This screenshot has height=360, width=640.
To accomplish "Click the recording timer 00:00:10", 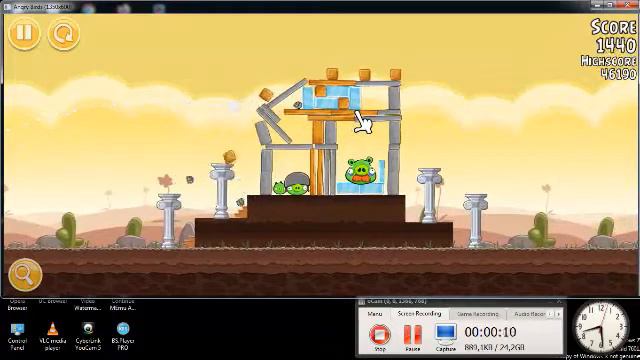I will 490,332.
